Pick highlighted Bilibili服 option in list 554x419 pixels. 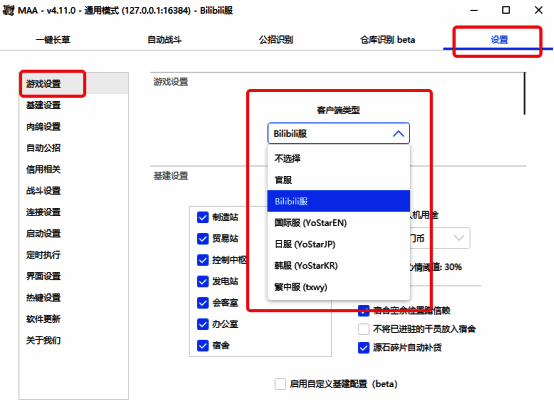point(338,201)
